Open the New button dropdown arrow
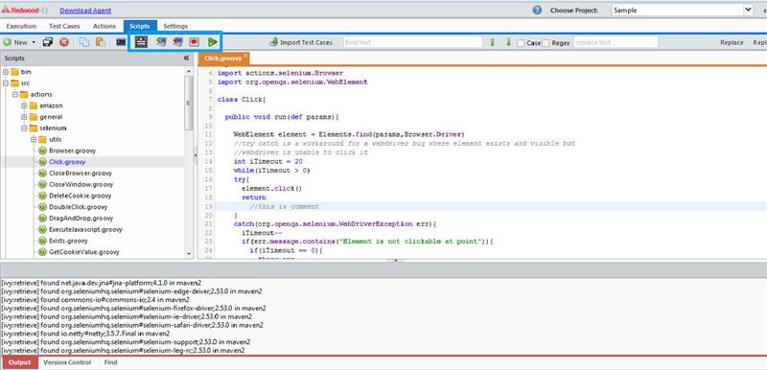The image size is (767, 370). [34, 43]
